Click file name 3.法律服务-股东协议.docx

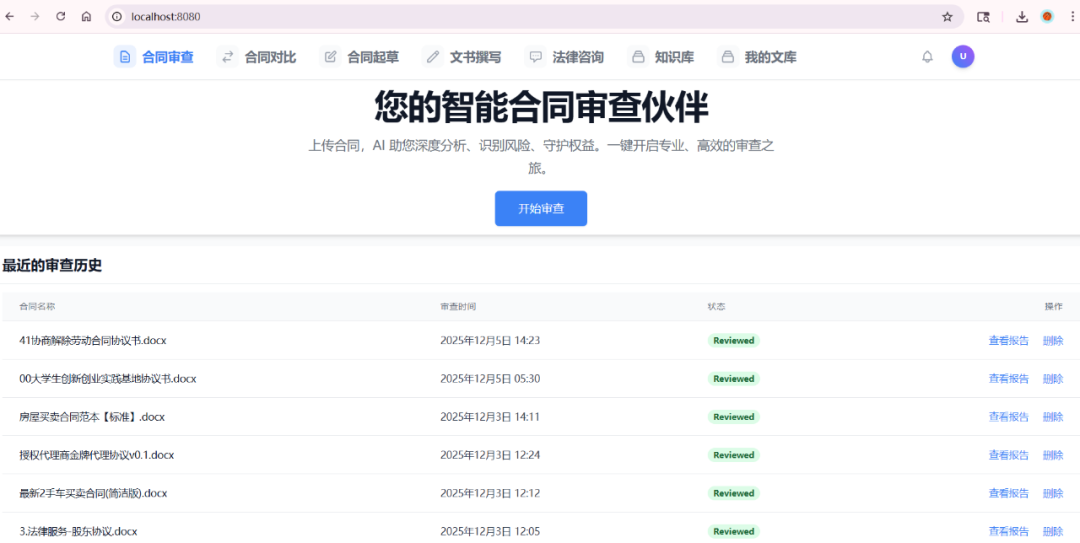pyautogui.click(x=79, y=531)
